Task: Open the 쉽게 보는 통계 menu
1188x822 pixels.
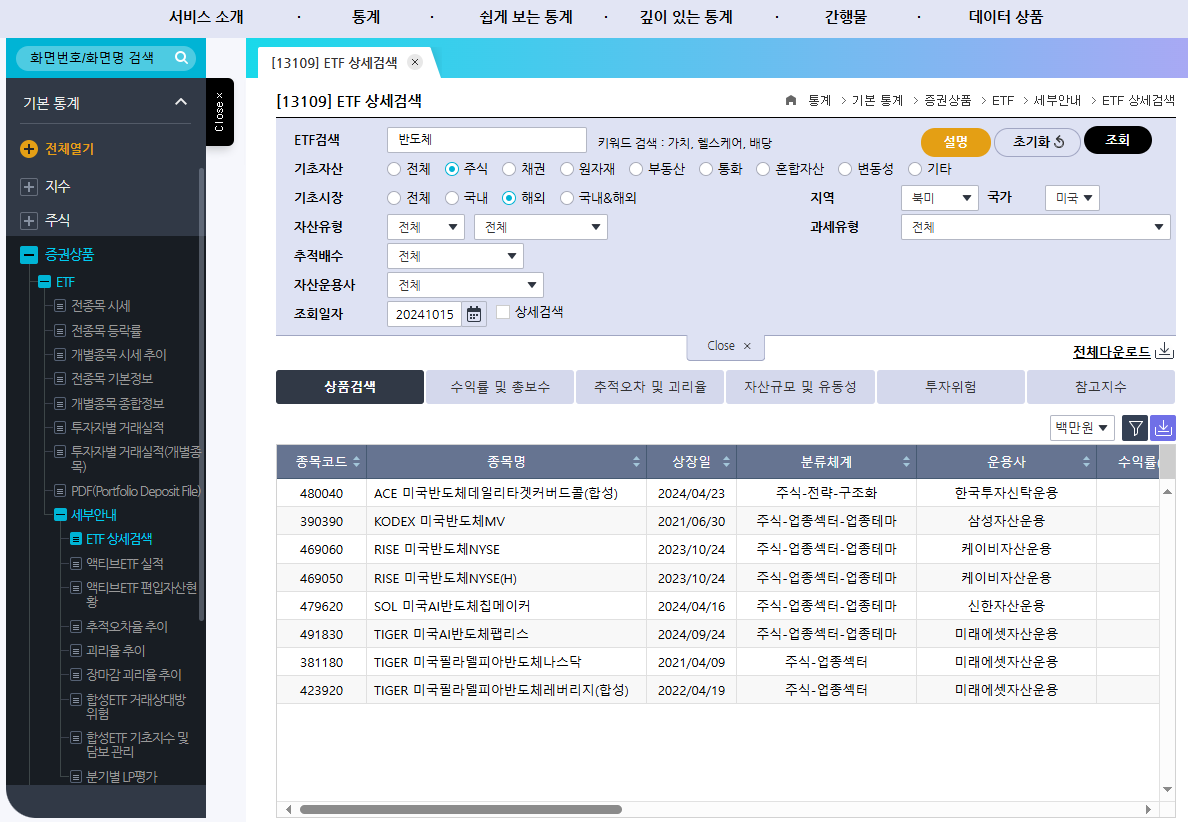Action: point(526,17)
